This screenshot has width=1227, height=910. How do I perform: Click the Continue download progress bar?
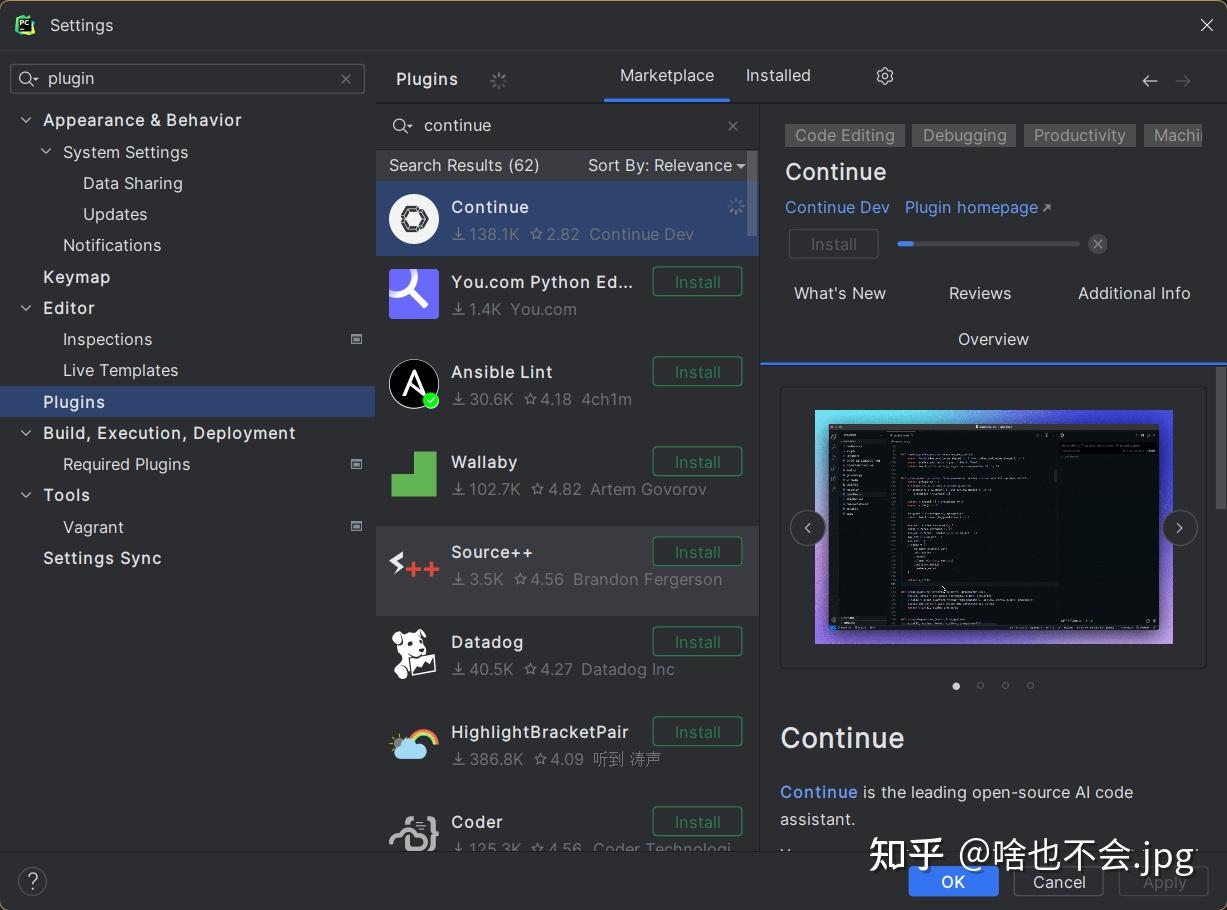coord(987,243)
